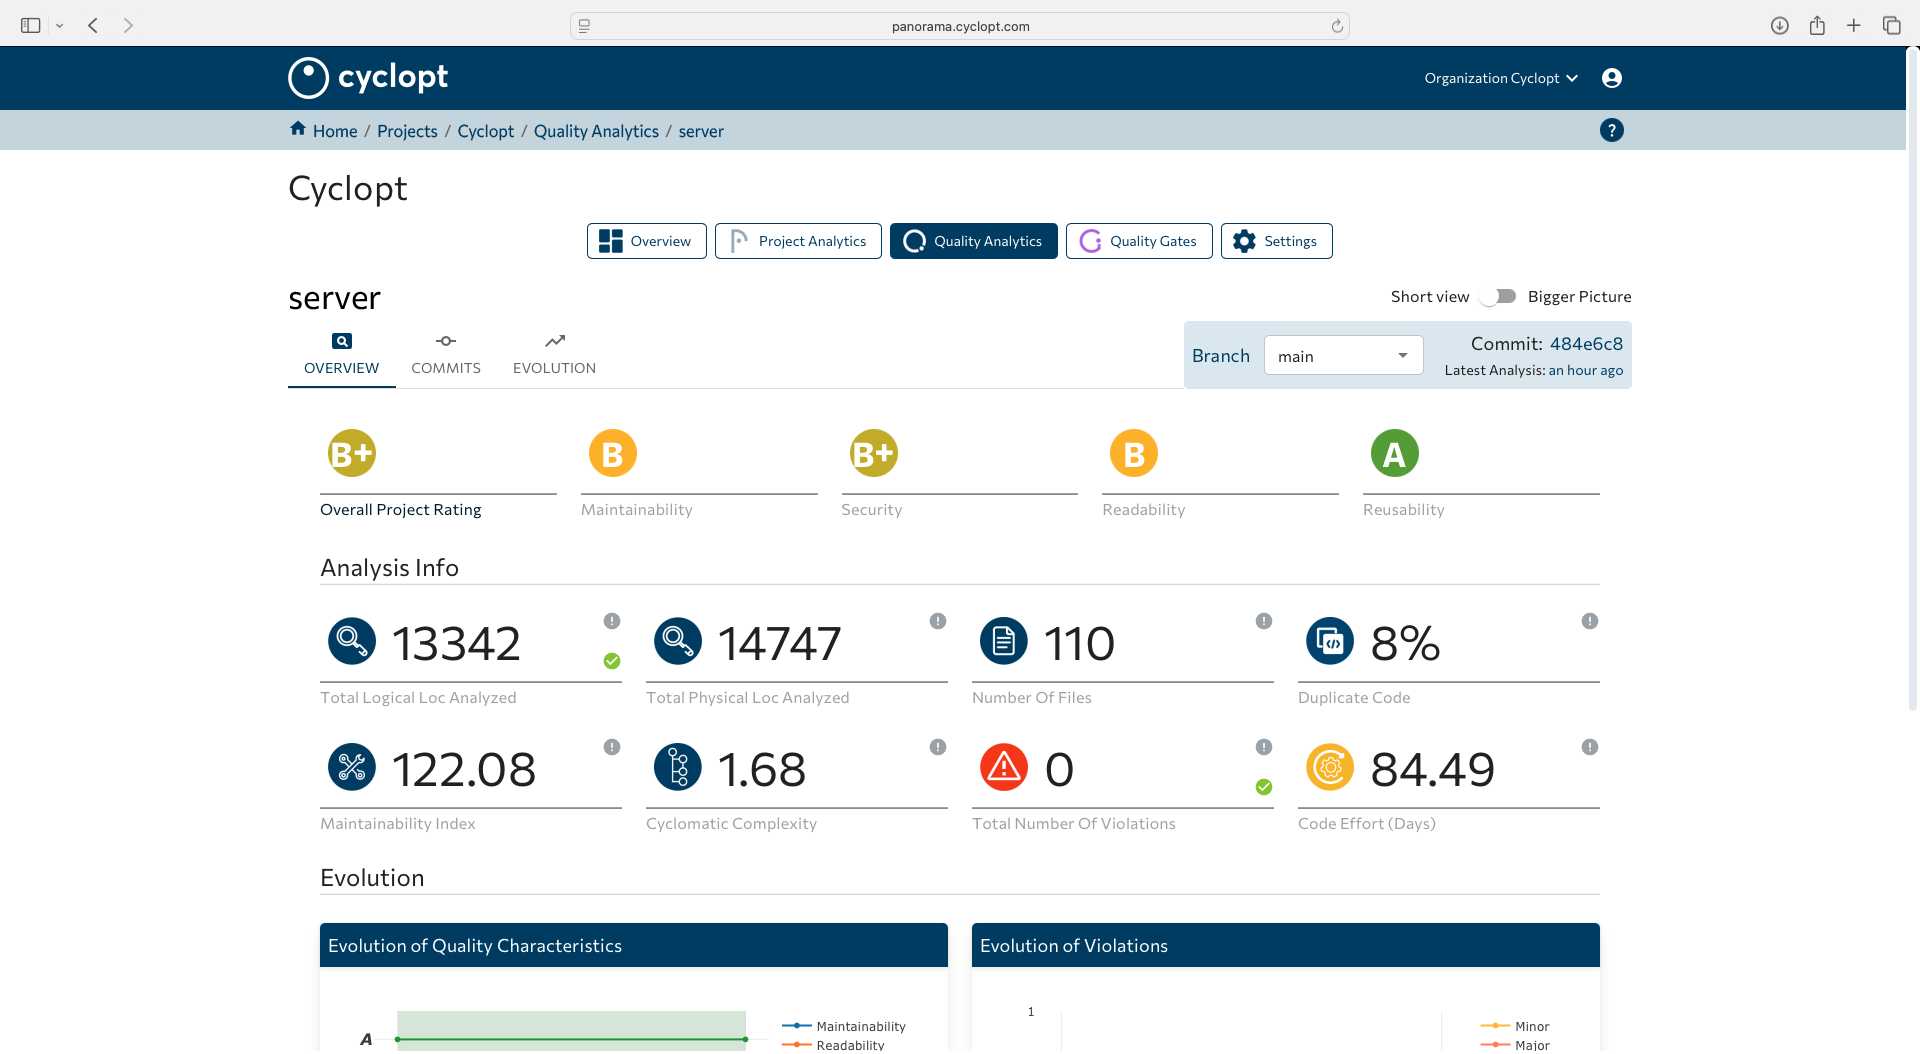Open the Overview section button

(646, 241)
